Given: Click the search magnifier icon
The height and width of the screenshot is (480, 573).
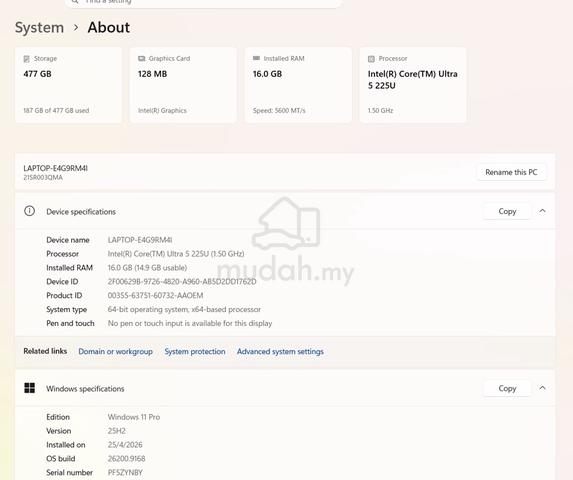Looking at the screenshot, I should pyautogui.click(x=75, y=1).
